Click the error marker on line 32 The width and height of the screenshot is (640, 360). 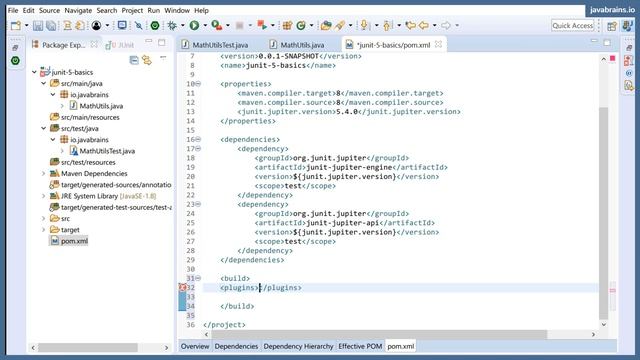182,287
